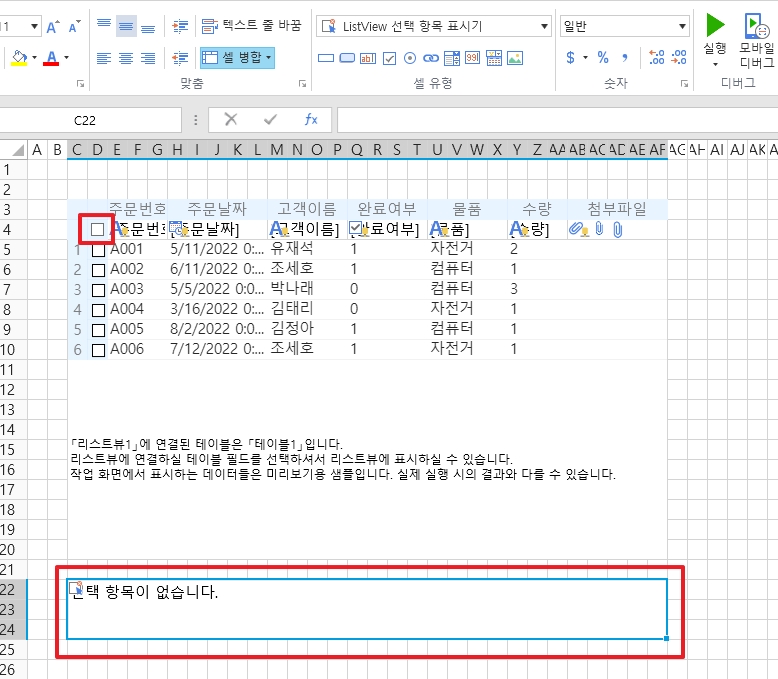Click the currency dollar format icon

[571, 58]
